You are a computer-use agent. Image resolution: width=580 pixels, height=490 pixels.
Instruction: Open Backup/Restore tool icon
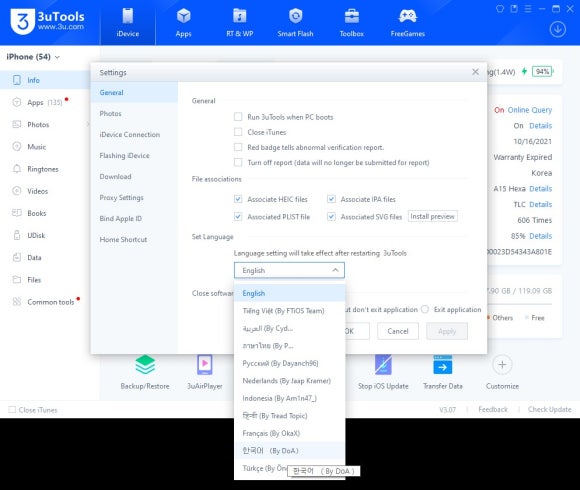[x=145, y=365]
